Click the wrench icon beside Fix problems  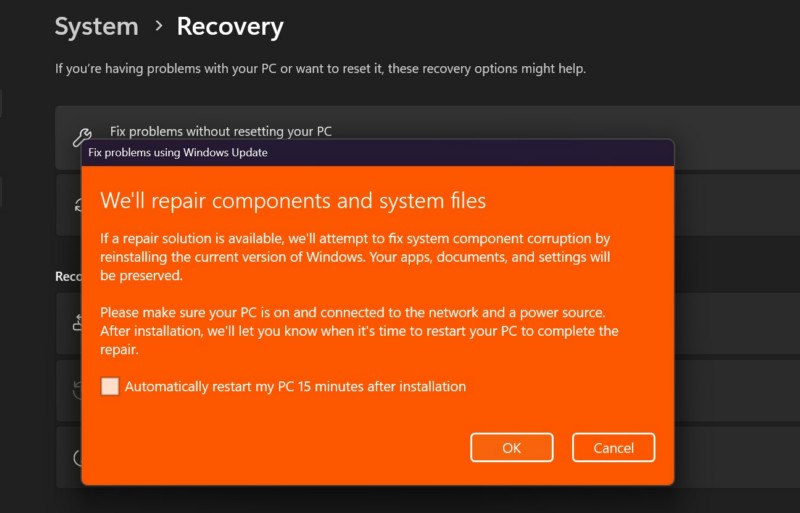(x=82, y=136)
